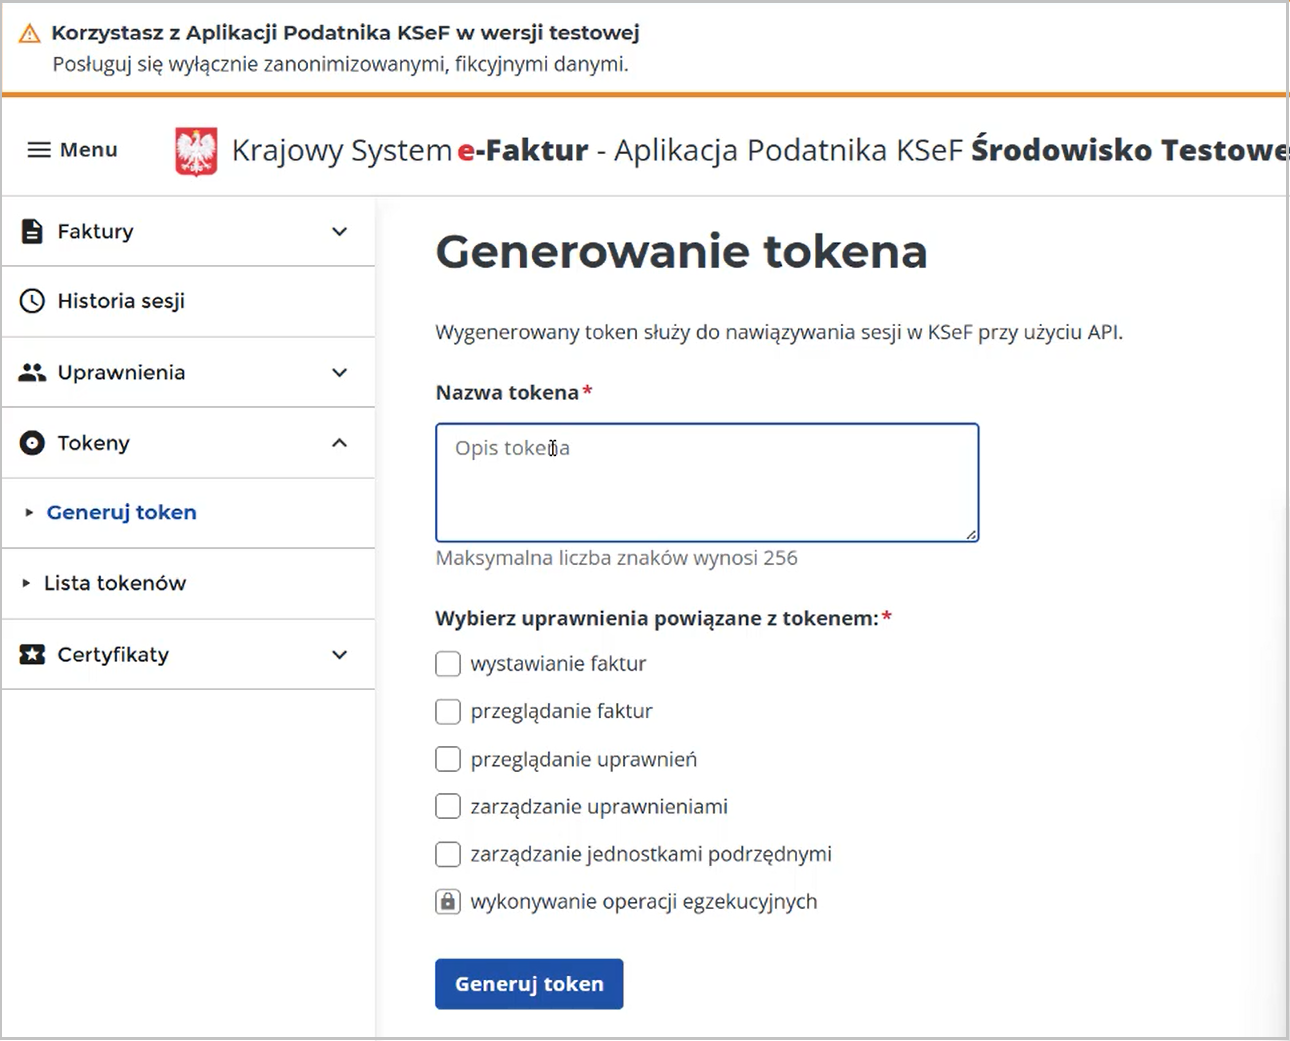Viewport: 1290px width, 1041px height.
Task: Expand the Faktury section chevron
Action: click(340, 232)
